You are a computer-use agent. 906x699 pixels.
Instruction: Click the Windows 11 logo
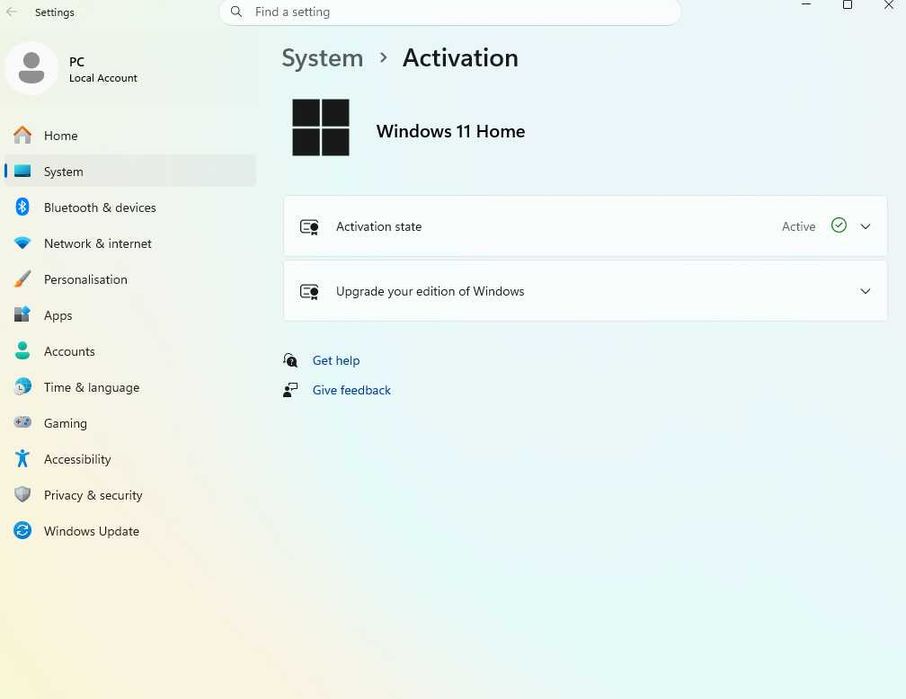[x=321, y=128]
